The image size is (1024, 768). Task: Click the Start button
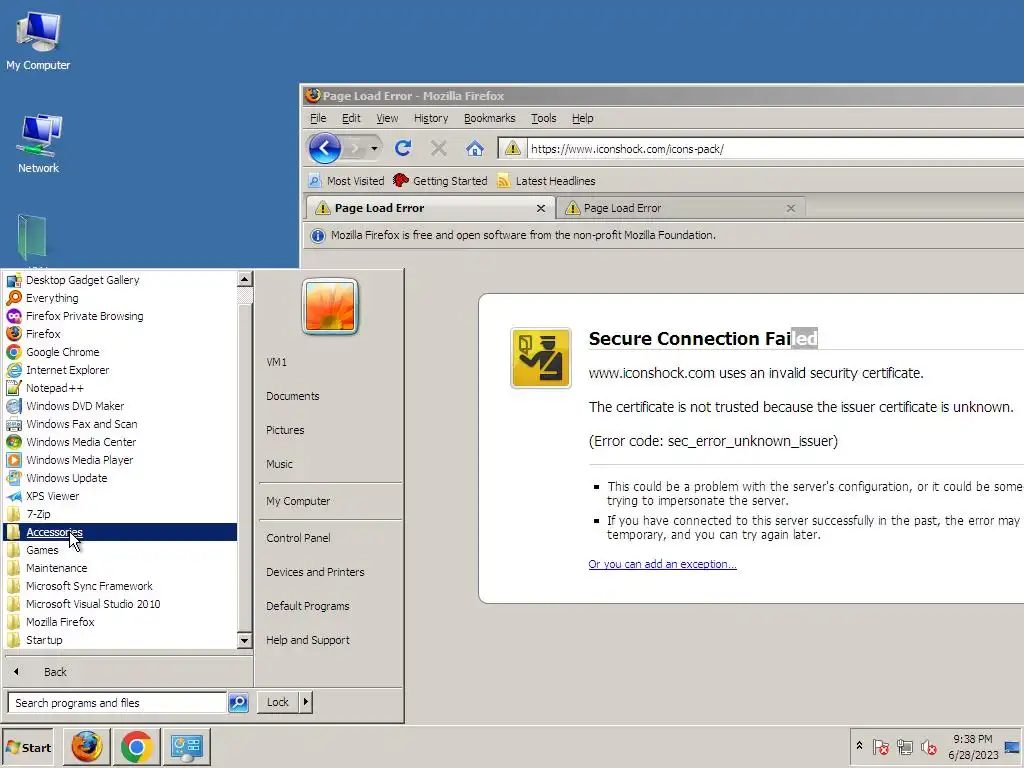click(28, 747)
